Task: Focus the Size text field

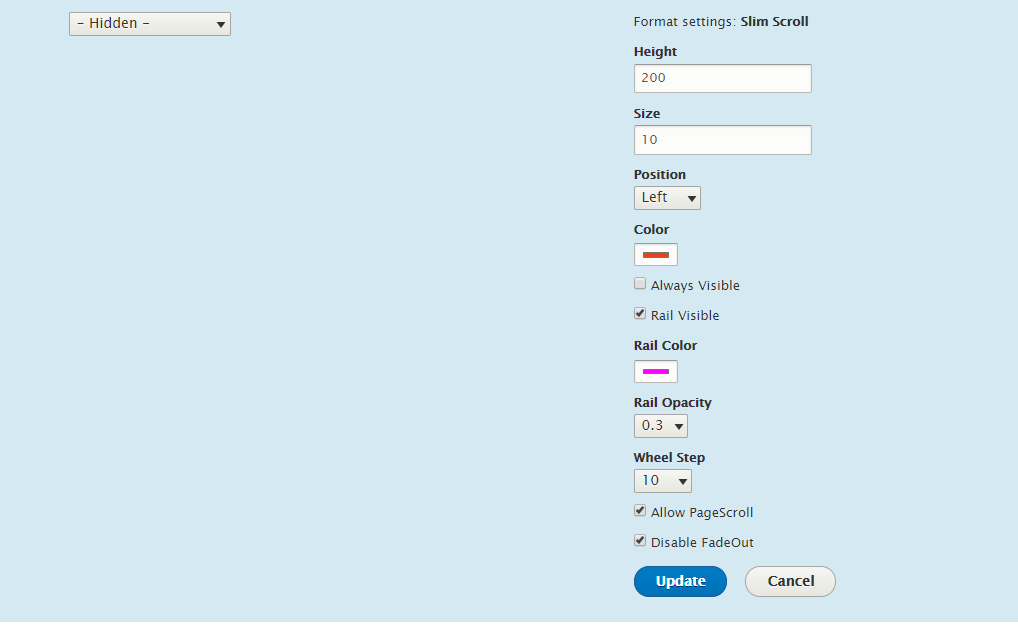Action: tap(723, 140)
